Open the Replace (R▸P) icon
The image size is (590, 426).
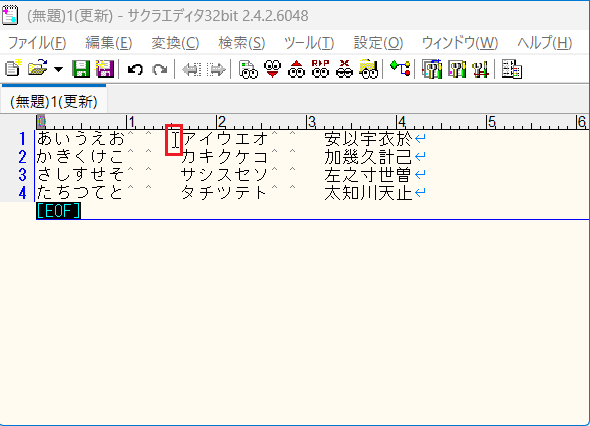320,69
